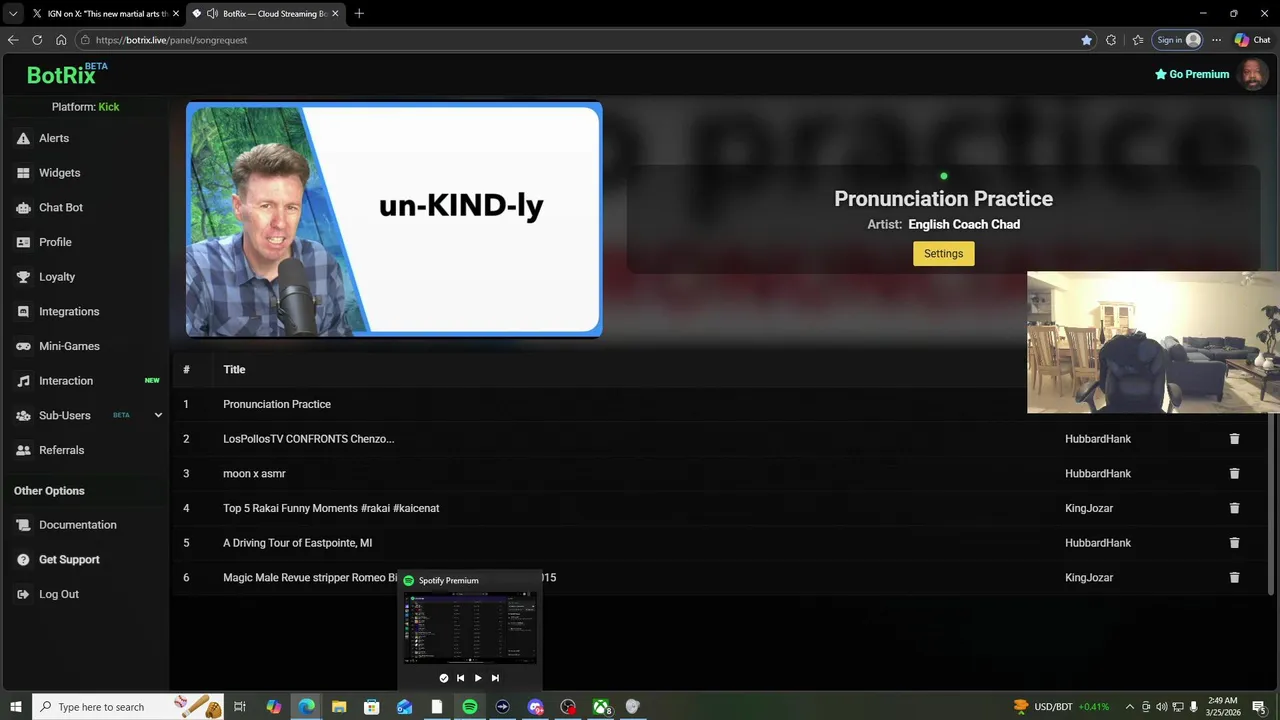Delete LosPollosTV CONFRONTS Chenzo song request

pyautogui.click(x=1234, y=439)
